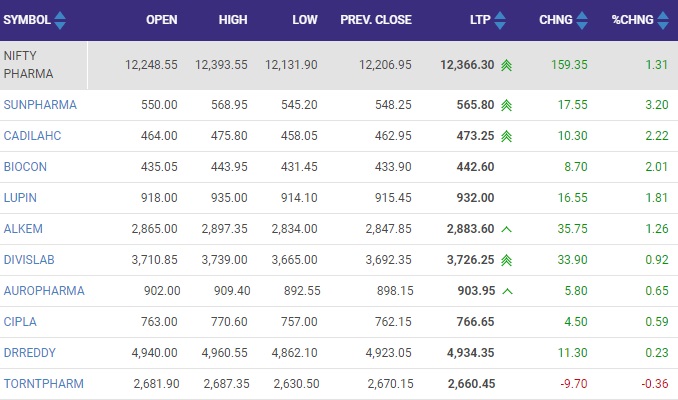Click the uptrend arrow beside SUNPHARMA's LTP
678x400 pixels.
point(506,105)
